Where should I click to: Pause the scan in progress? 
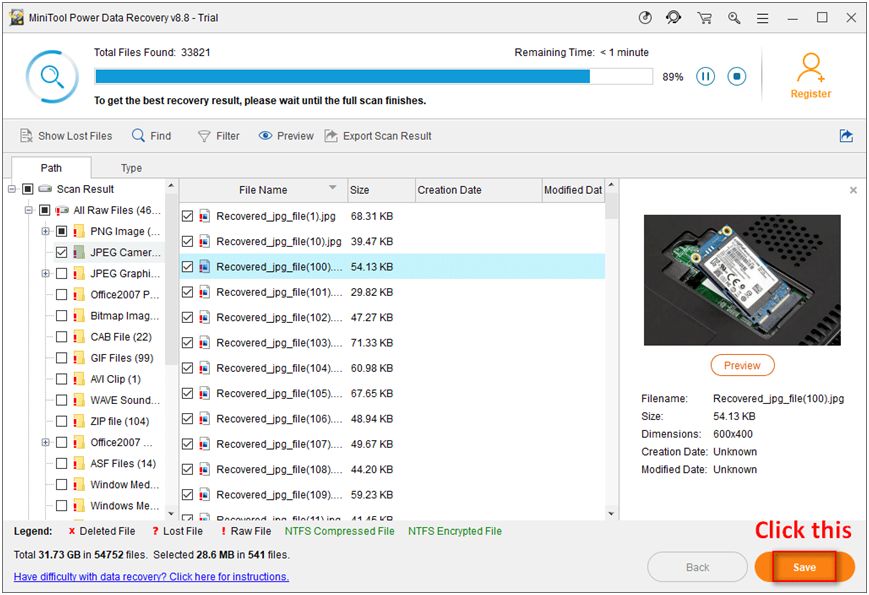(x=706, y=76)
